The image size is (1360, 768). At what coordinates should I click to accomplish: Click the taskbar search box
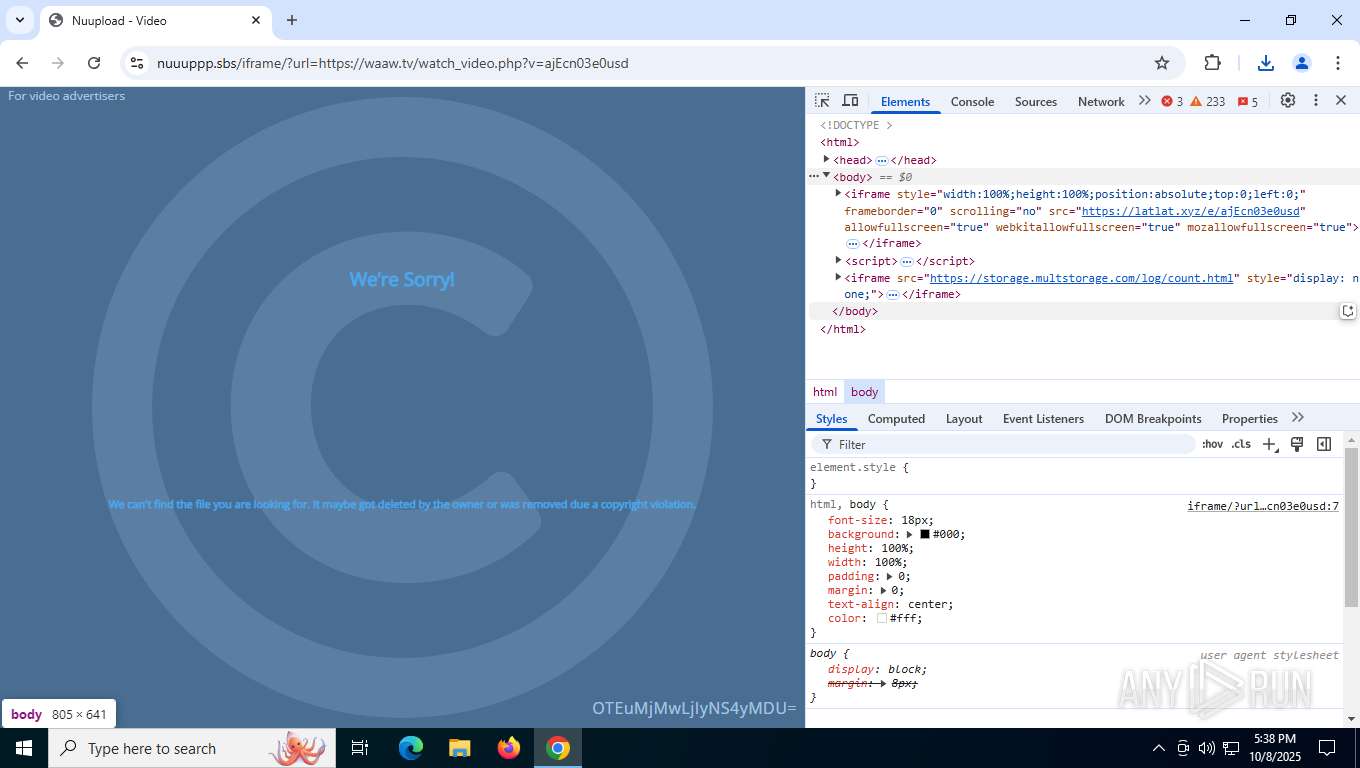tap(192, 748)
